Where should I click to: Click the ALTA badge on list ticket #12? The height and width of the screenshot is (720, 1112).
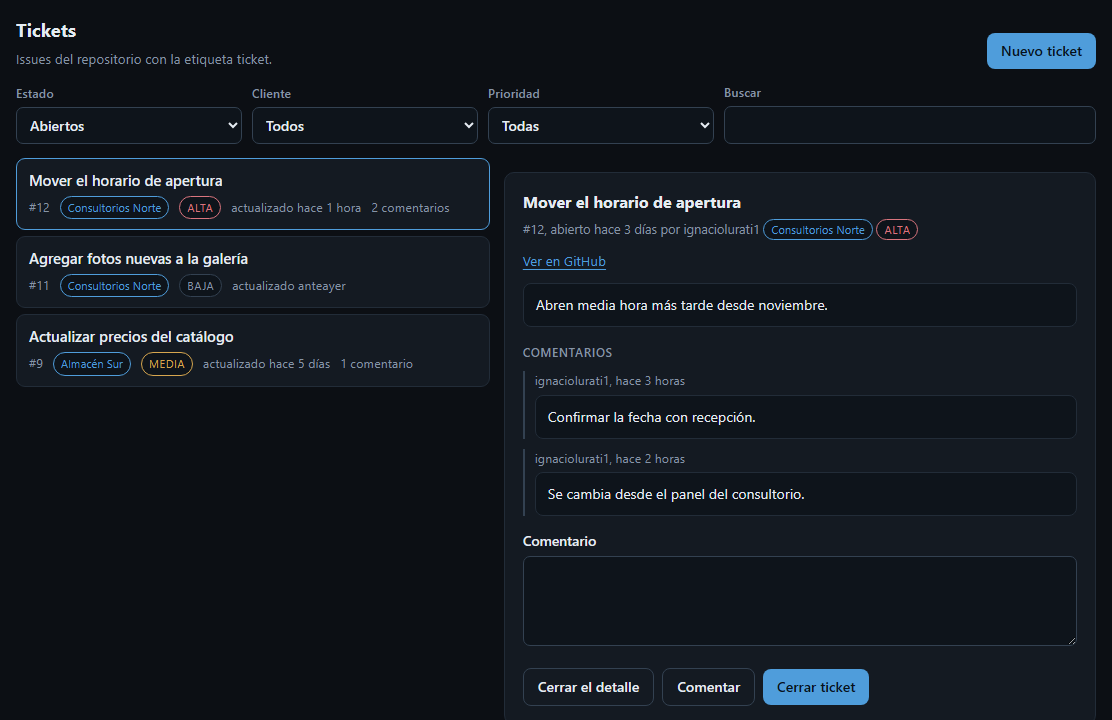click(x=200, y=208)
